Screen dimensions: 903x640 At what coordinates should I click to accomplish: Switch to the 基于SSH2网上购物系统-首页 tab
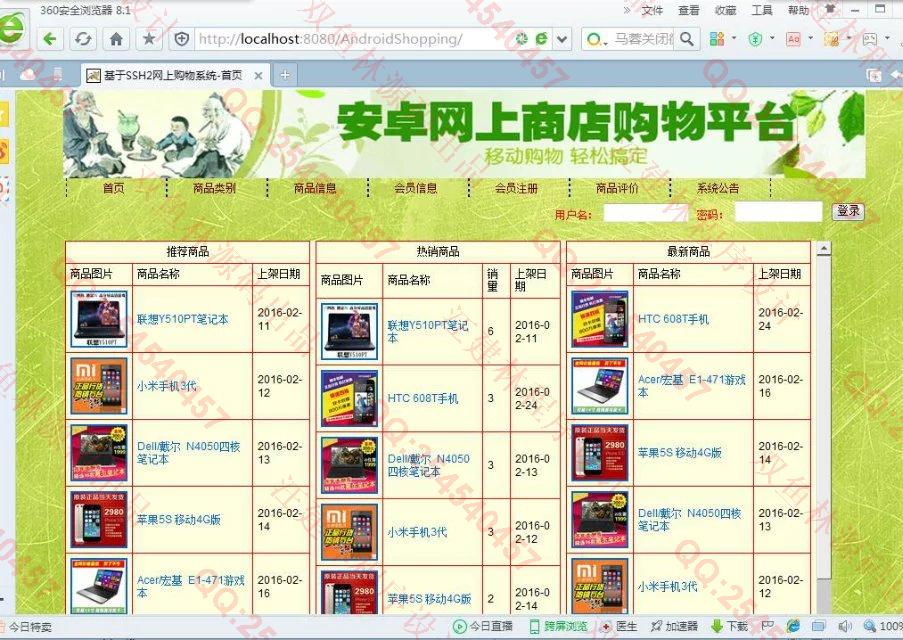tap(173, 75)
